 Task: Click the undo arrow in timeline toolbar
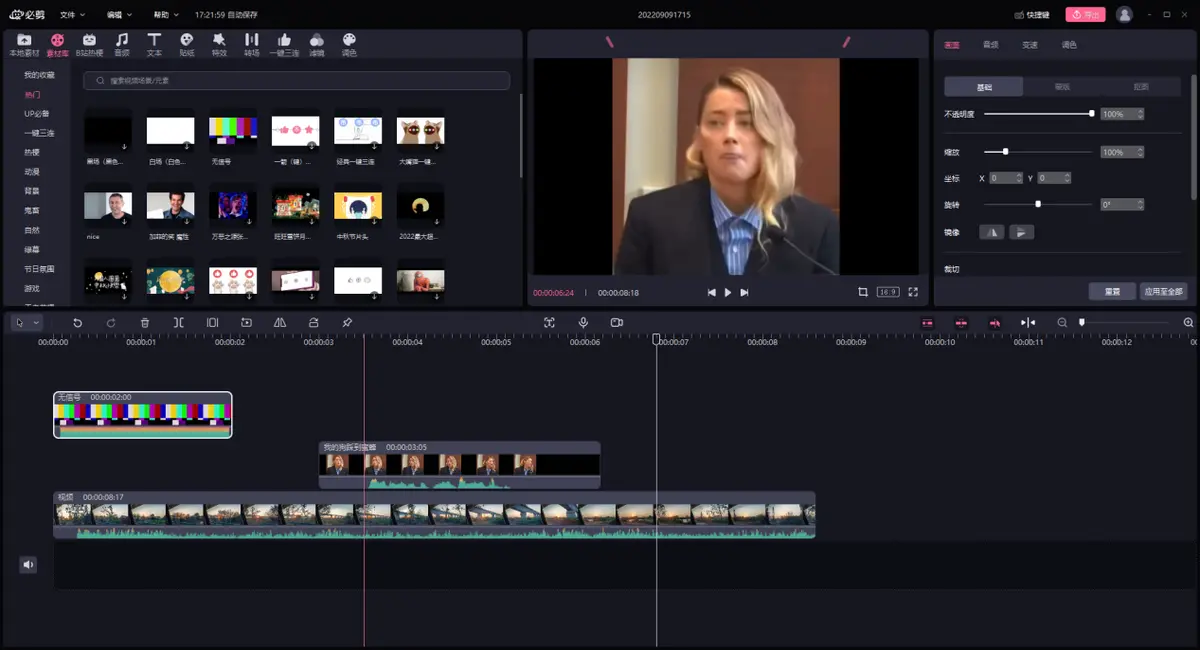pos(78,323)
